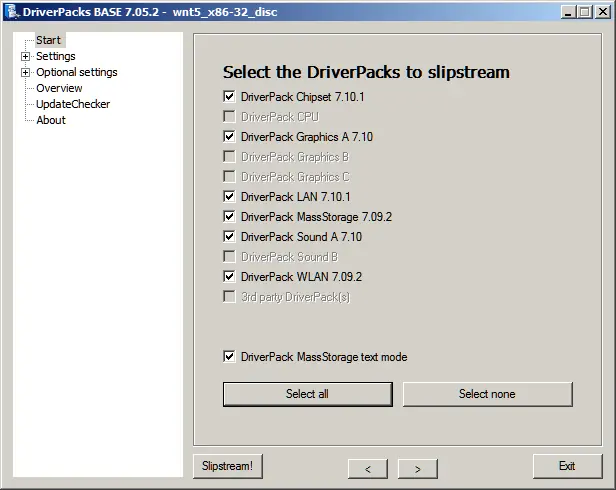
Task: Go to next page with > button
Action: click(x=418, y=469)
